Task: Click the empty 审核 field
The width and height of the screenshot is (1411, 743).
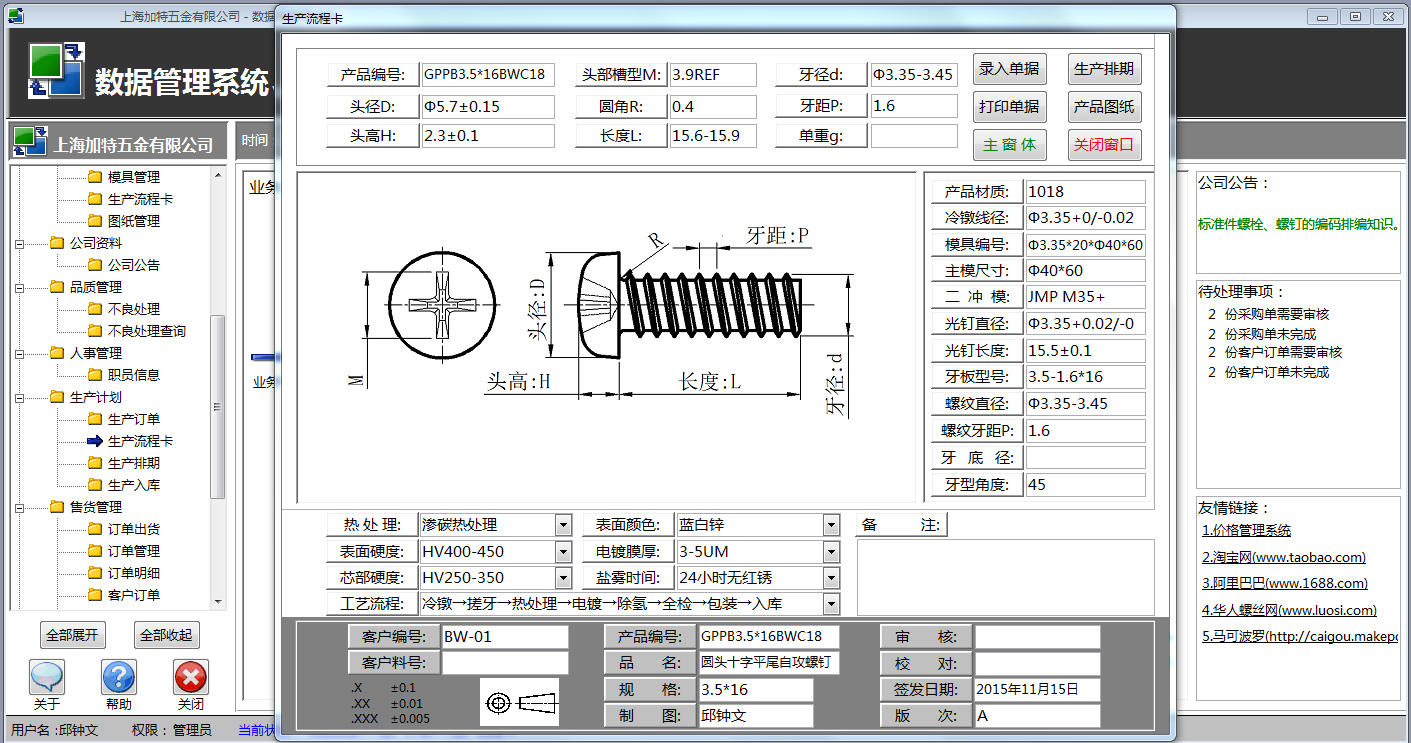Action: click(x=1037, y=637)
